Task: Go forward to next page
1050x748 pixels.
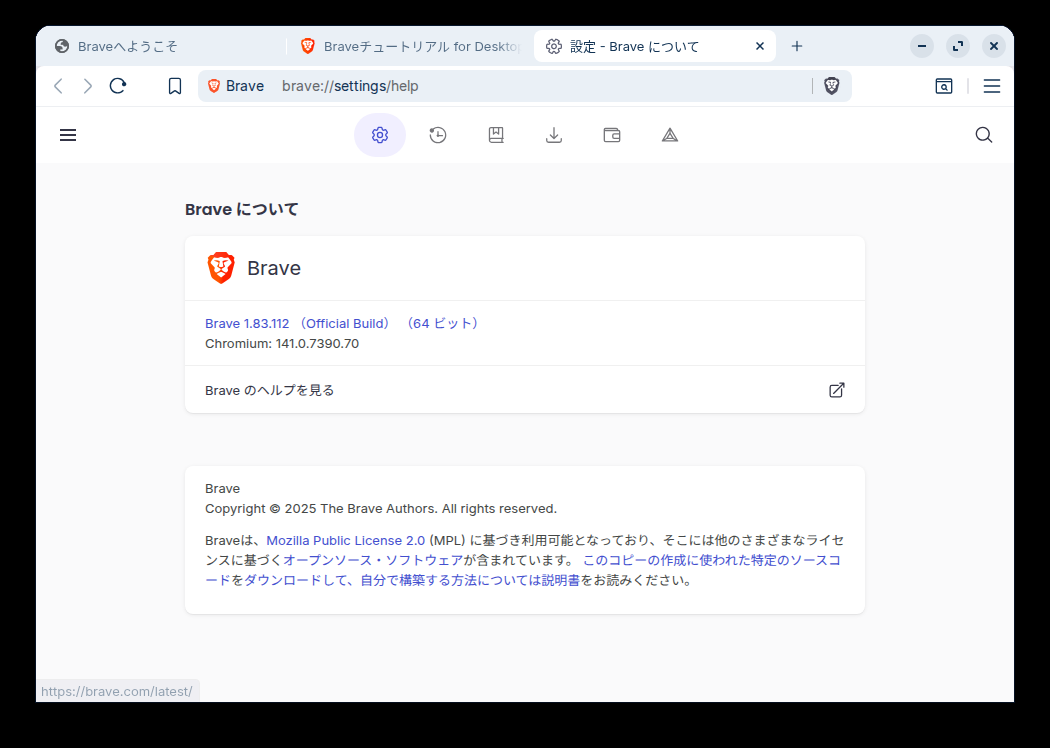Action: click(88, 86)
